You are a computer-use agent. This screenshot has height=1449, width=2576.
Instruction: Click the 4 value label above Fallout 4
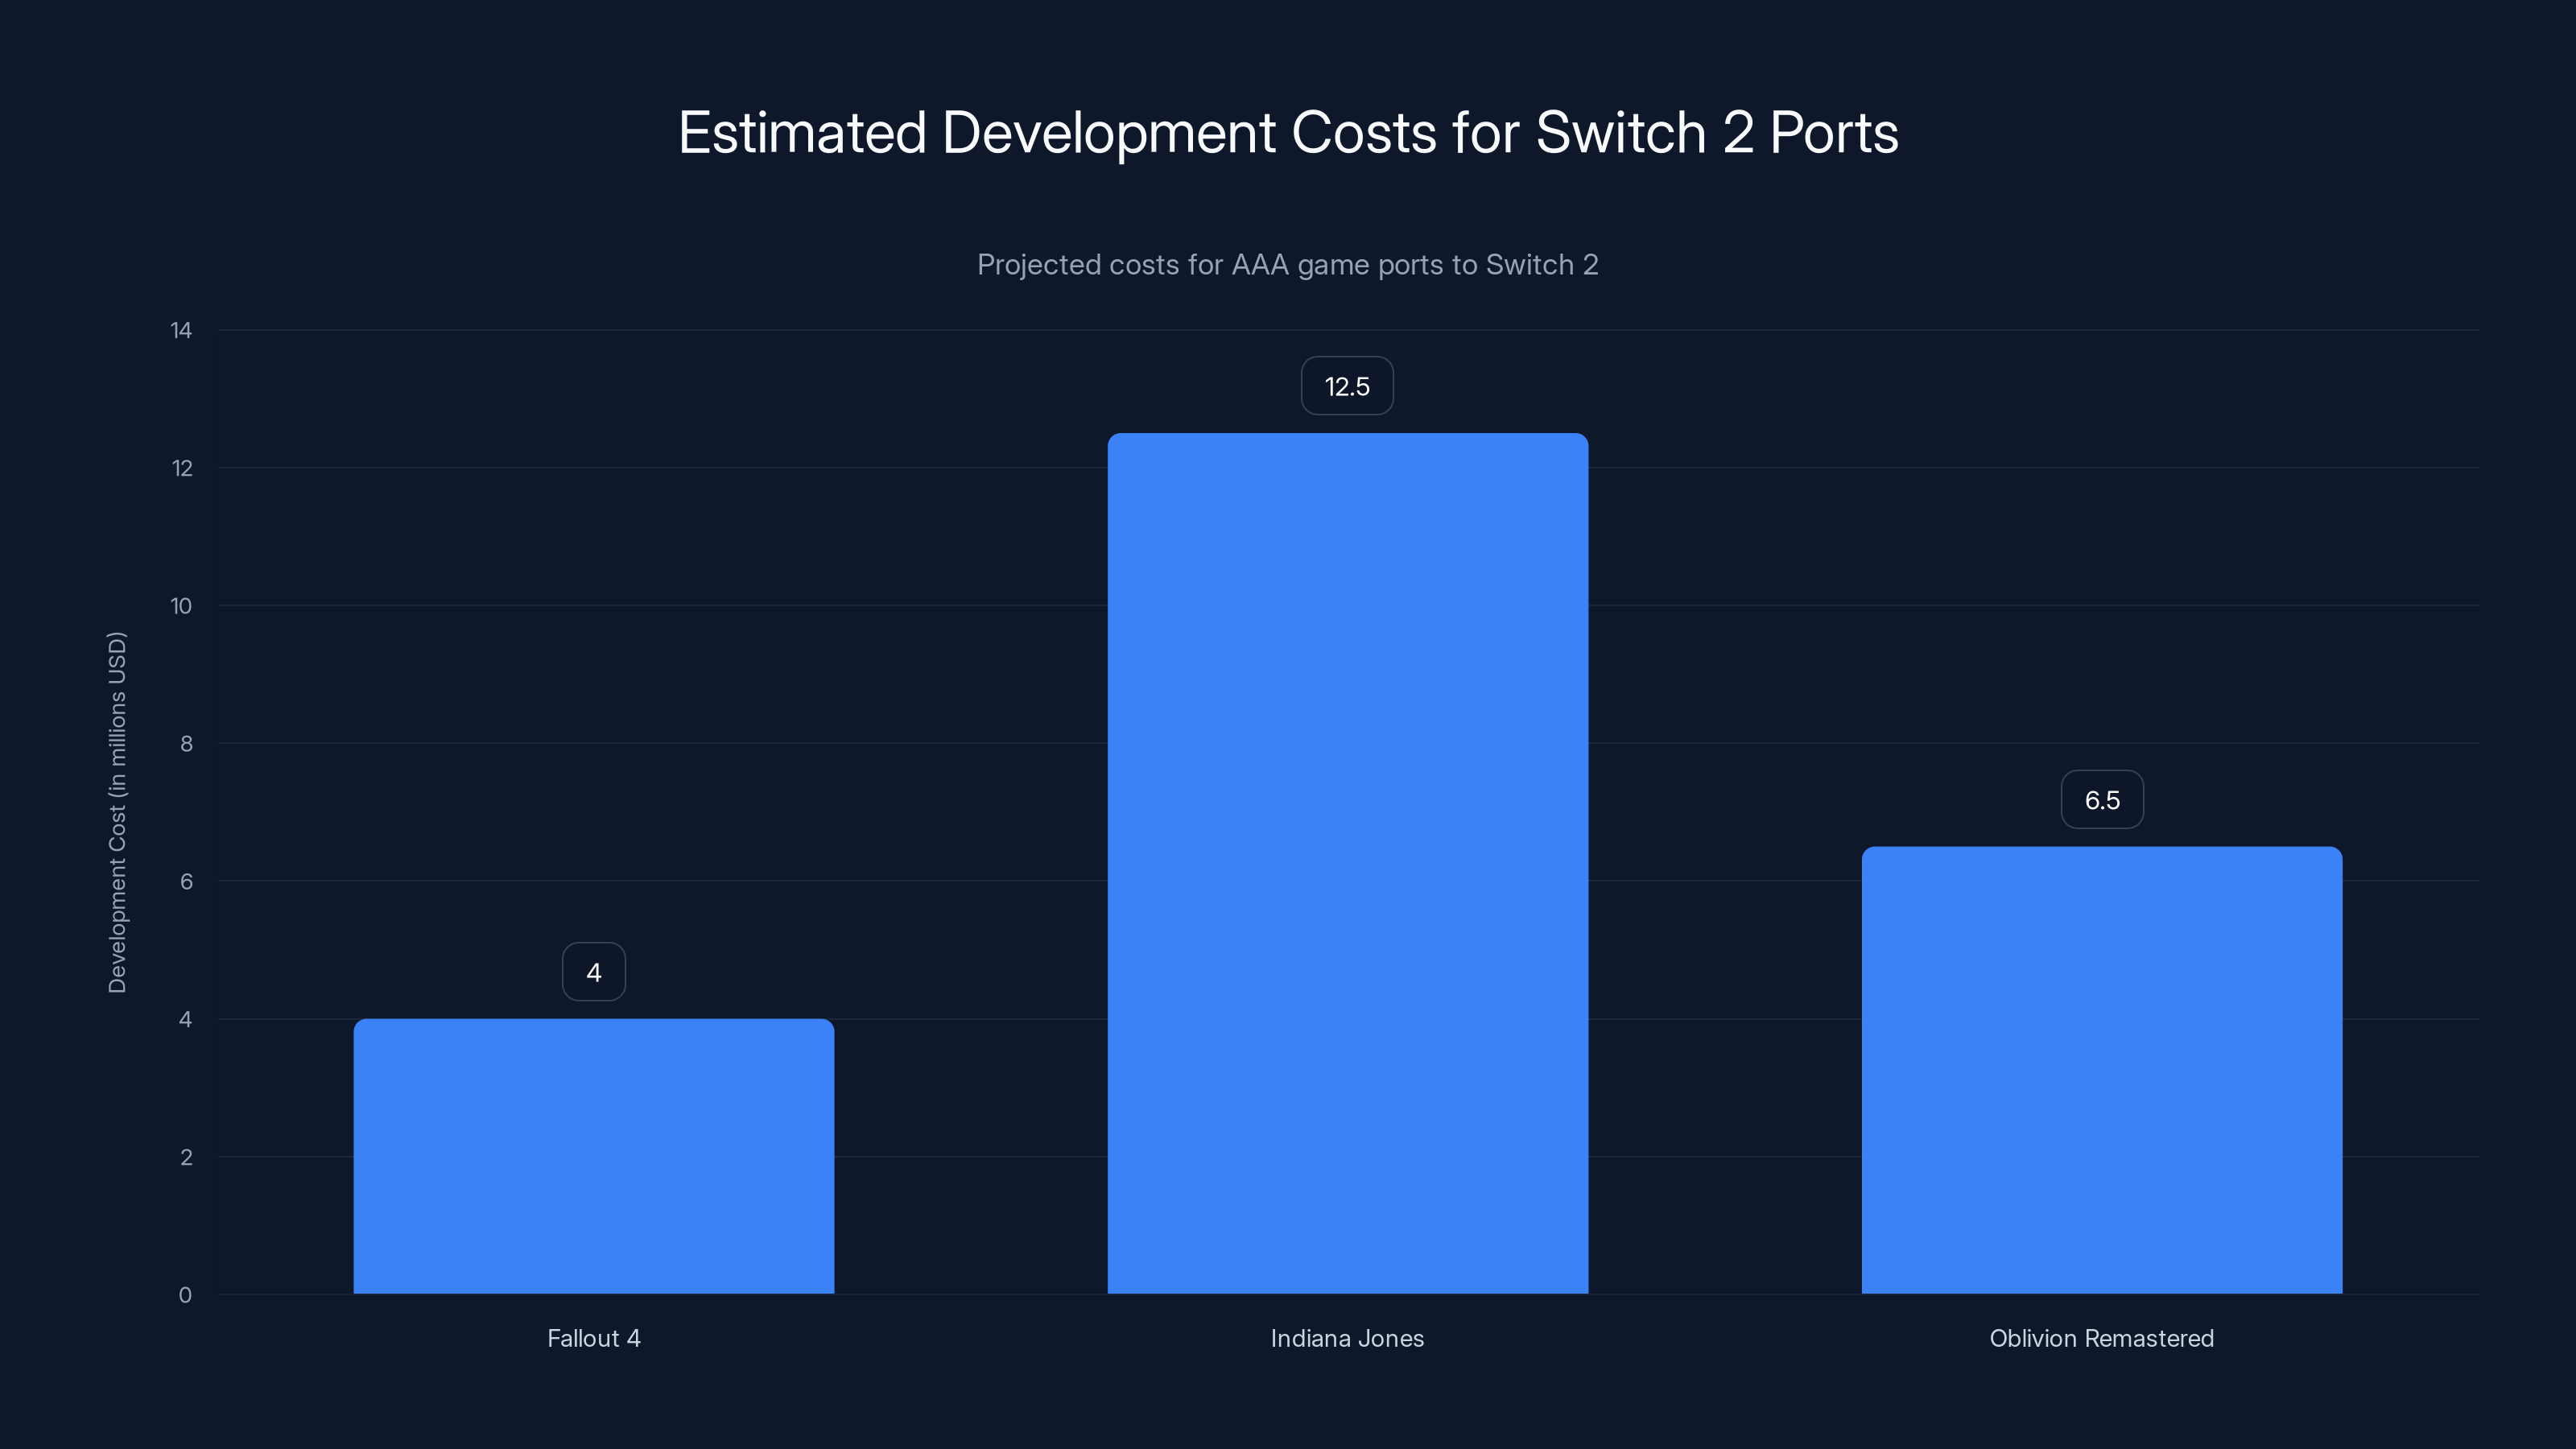tap(594, 970)
